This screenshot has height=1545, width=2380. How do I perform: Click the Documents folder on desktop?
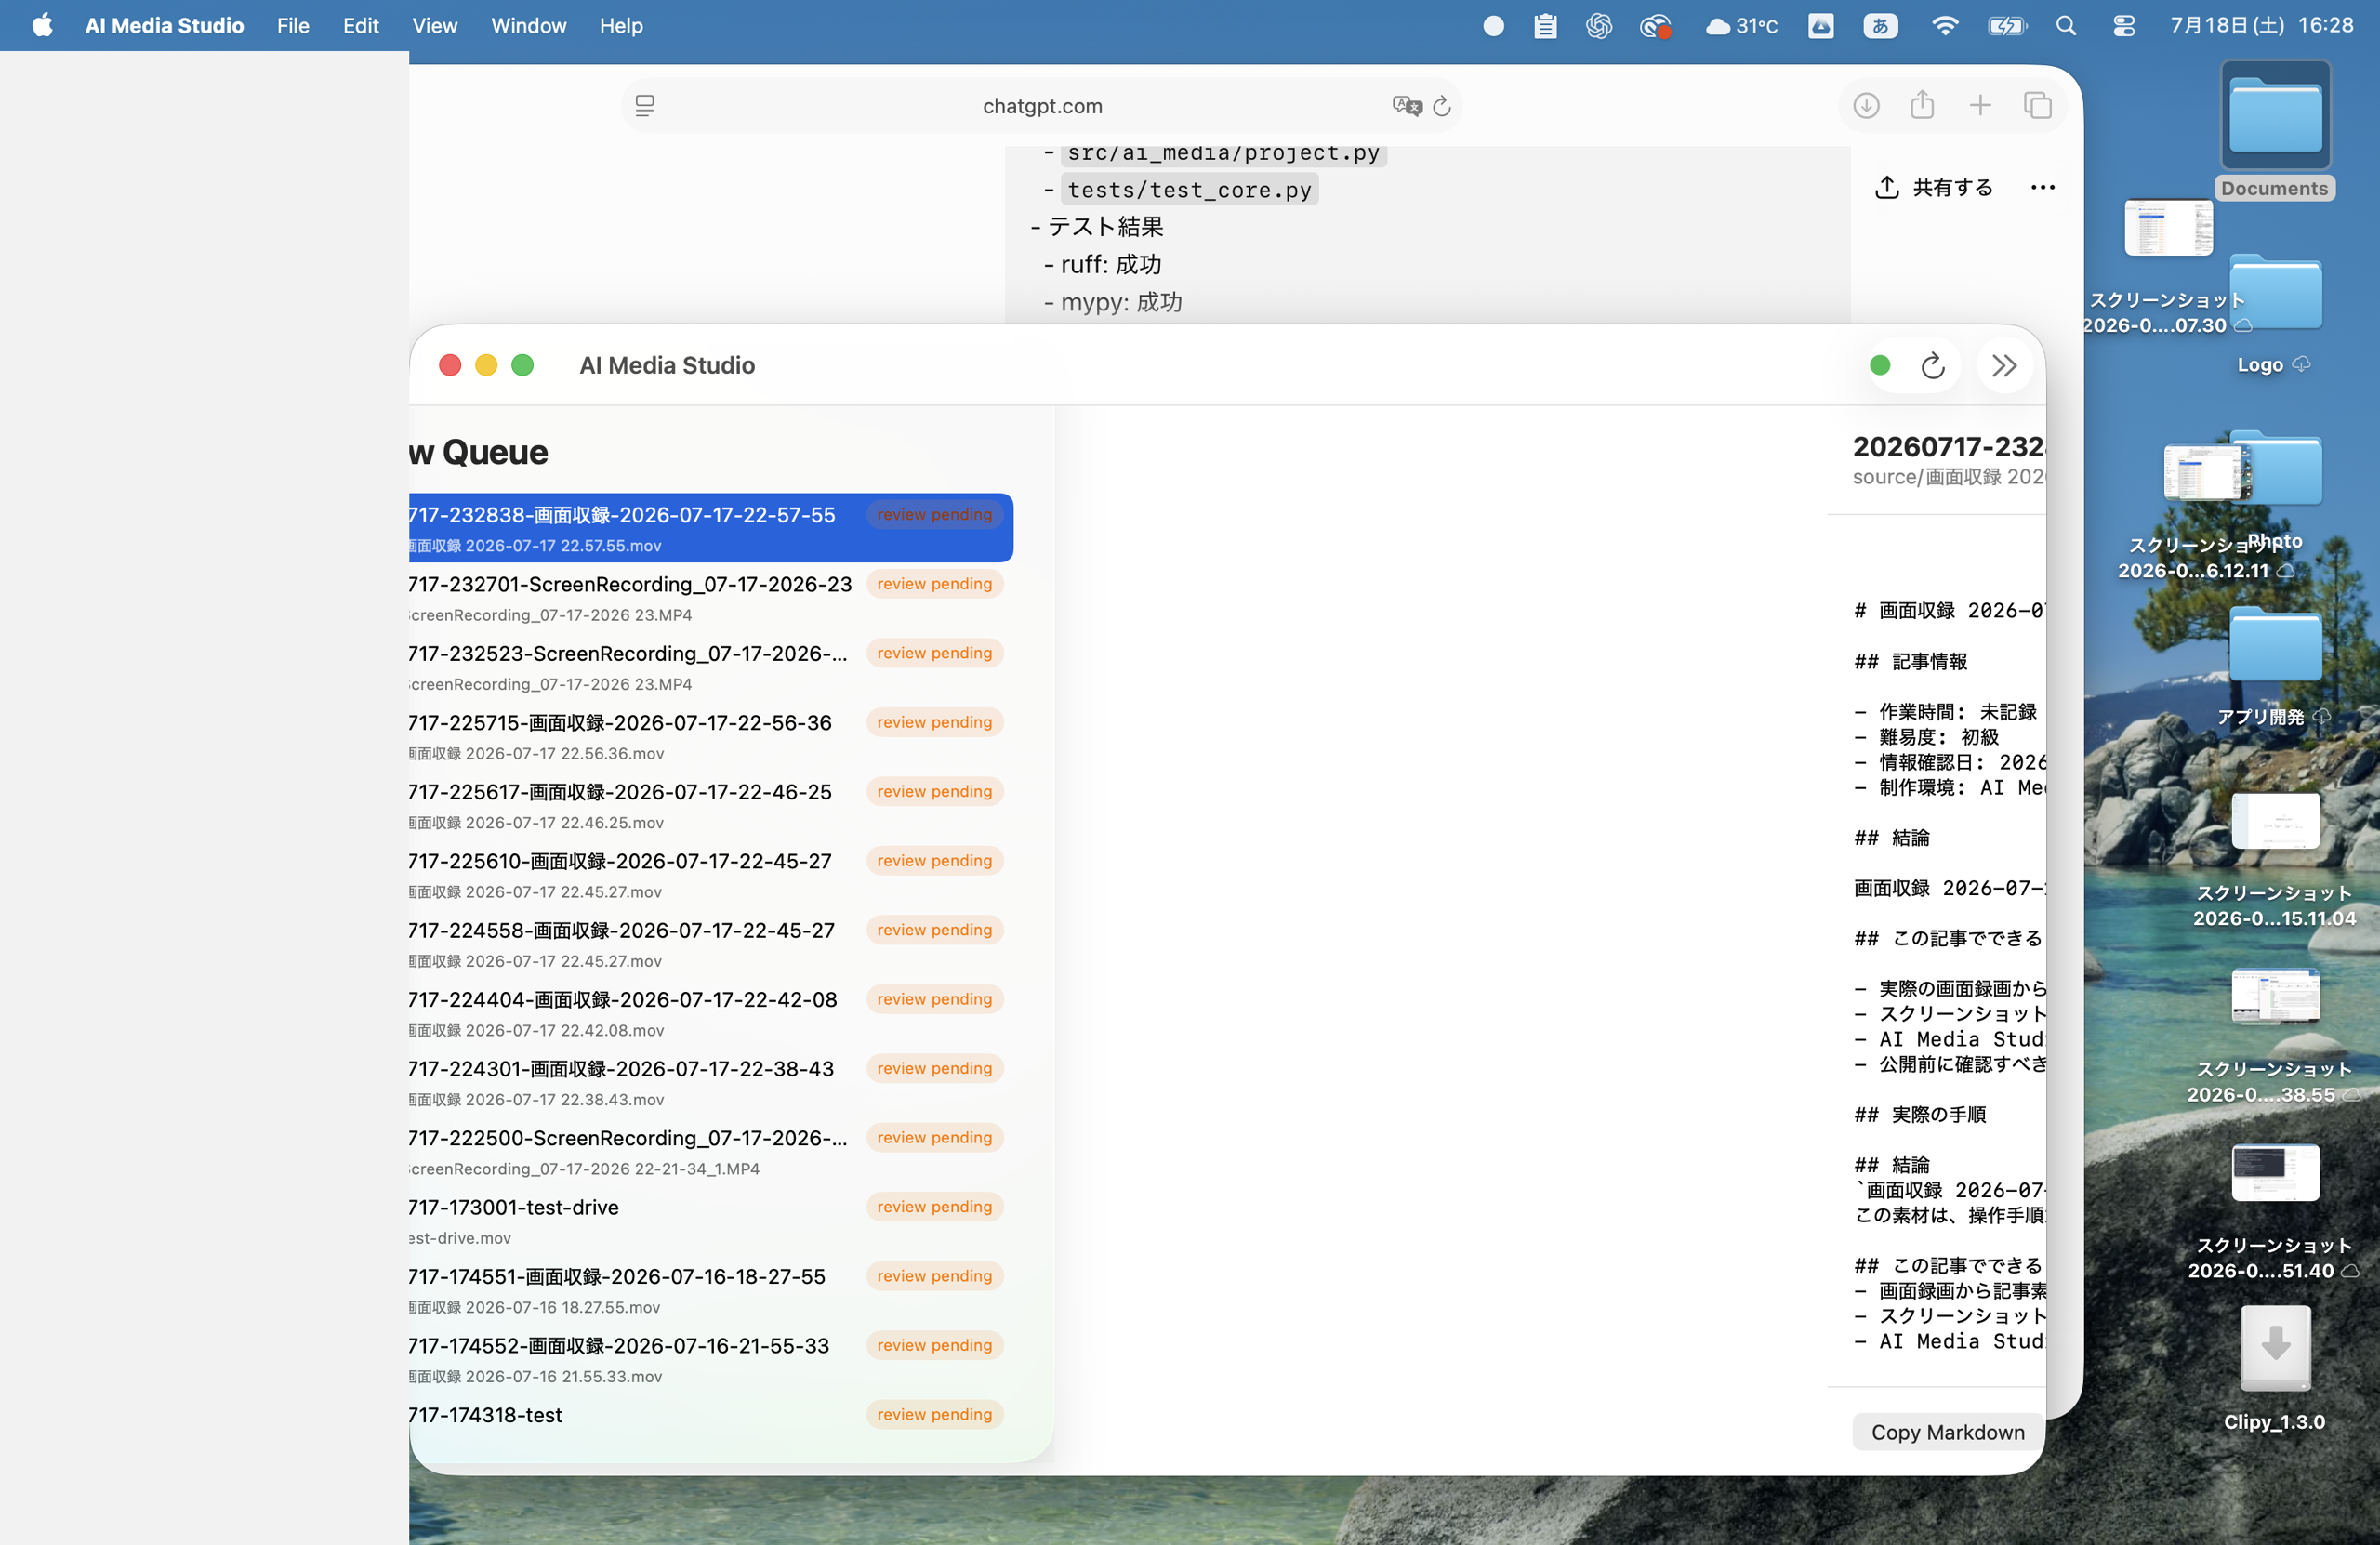(x=2275, y=117)
